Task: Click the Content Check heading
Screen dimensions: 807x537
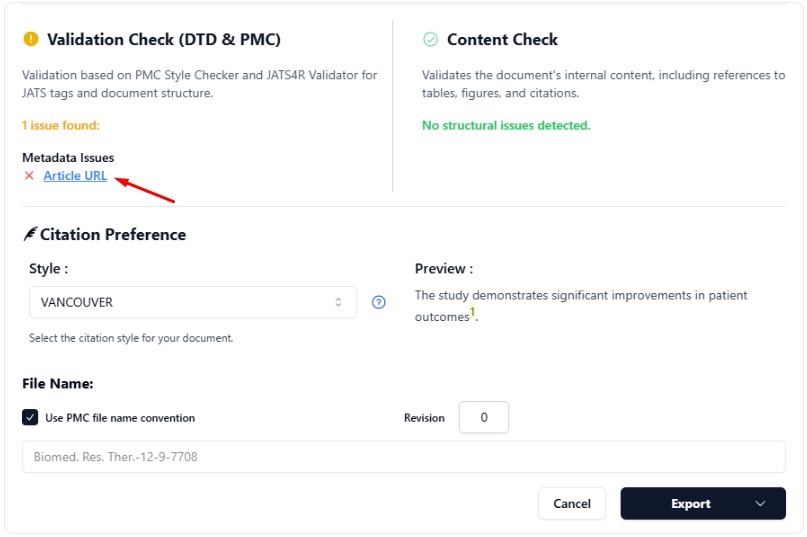Action: tap(502, 40)
